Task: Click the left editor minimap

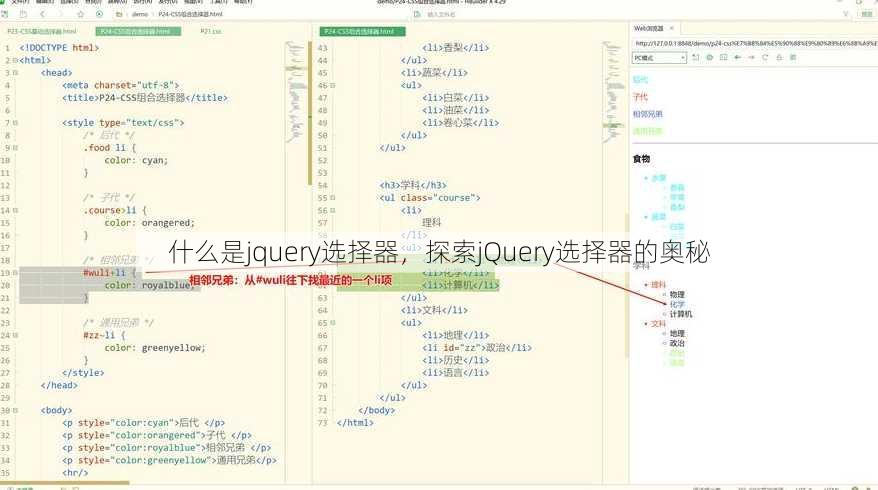Action: [x=296, y=92]
